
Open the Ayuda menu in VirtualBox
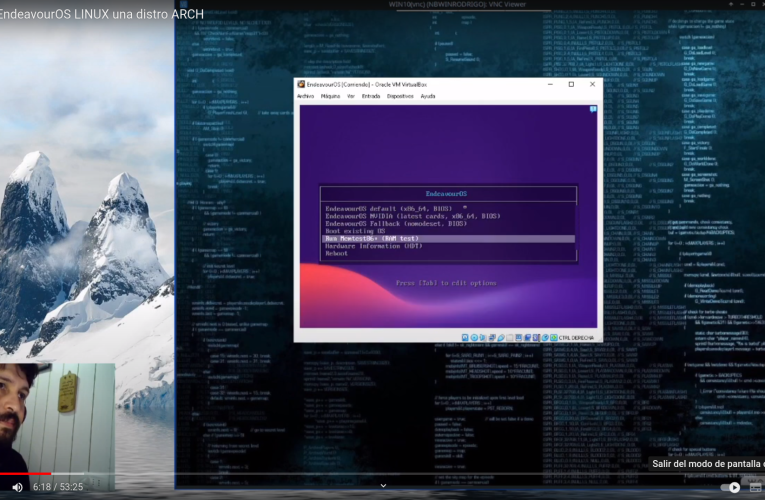coord(428,96)
